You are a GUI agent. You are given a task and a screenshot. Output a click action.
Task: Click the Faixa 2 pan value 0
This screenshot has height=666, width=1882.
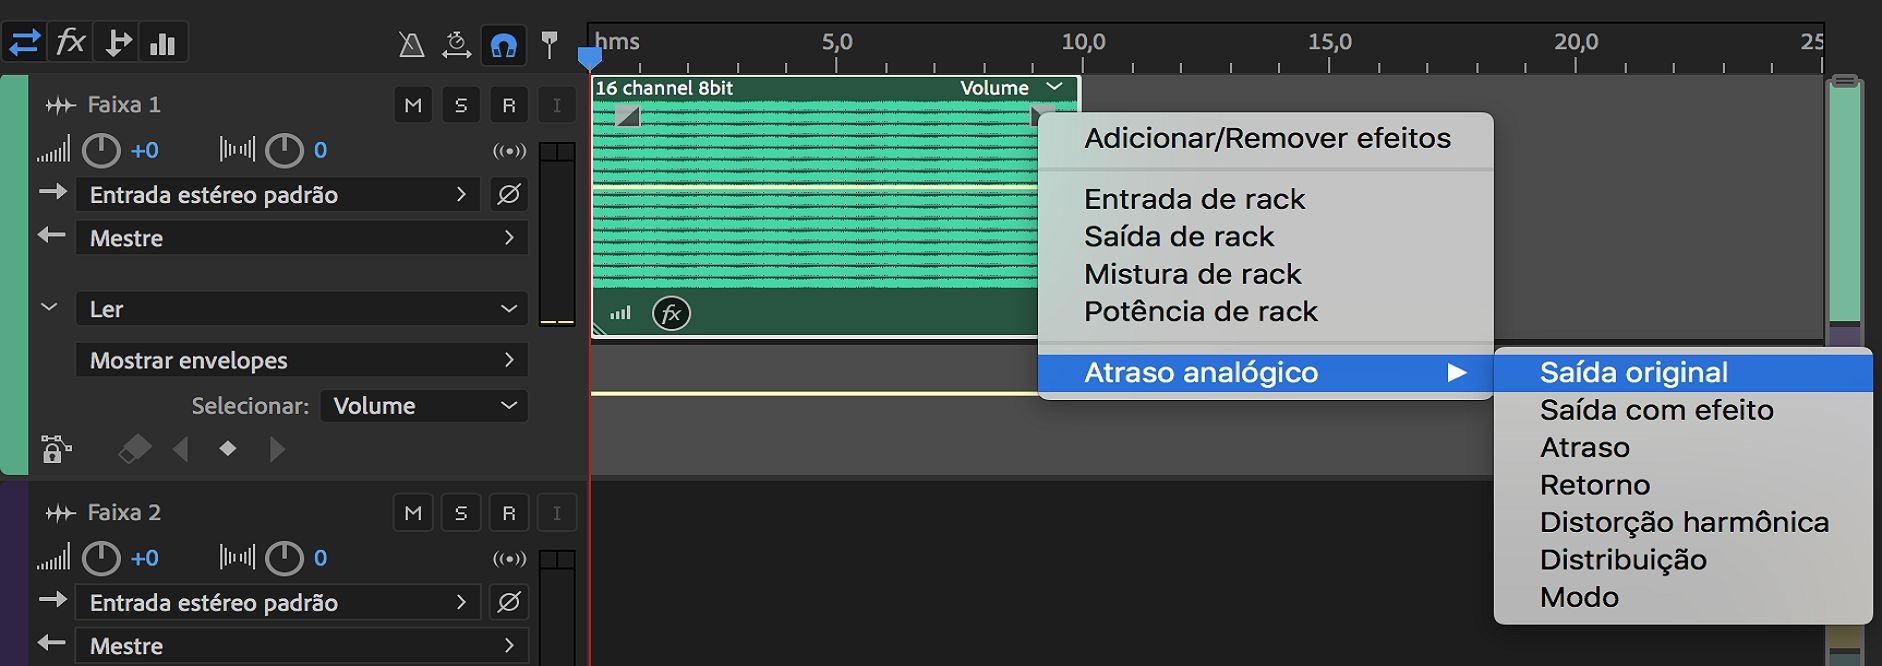[x=320, y=558]
